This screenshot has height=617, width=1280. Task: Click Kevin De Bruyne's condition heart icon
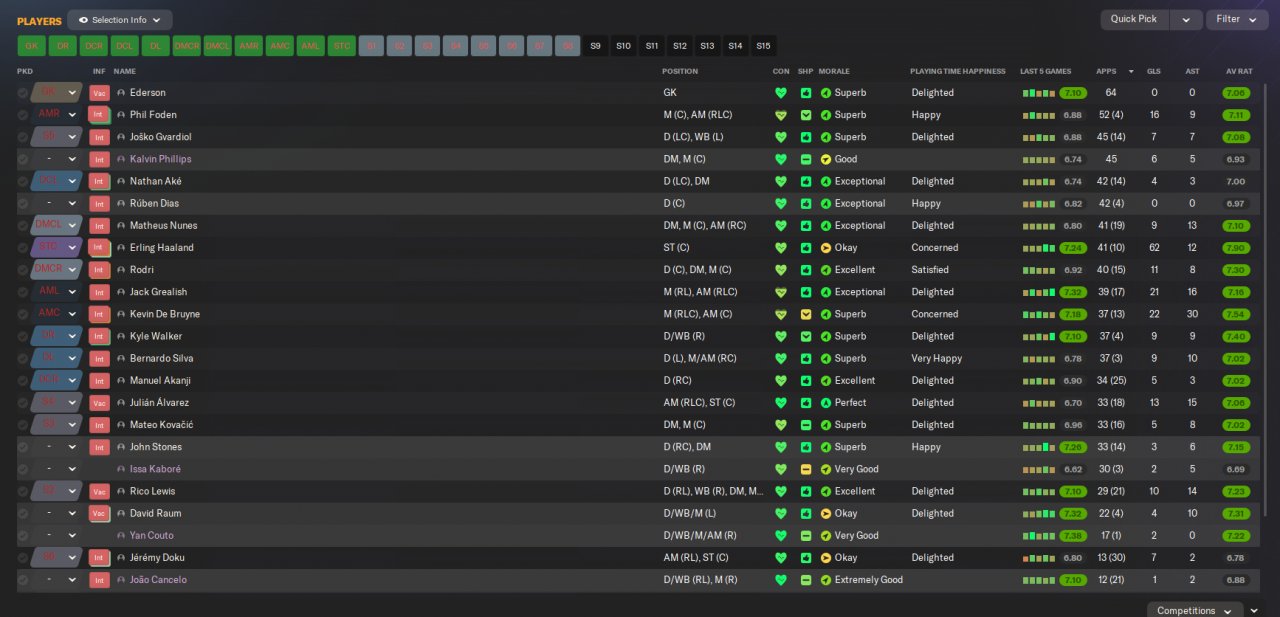point(781,314)
